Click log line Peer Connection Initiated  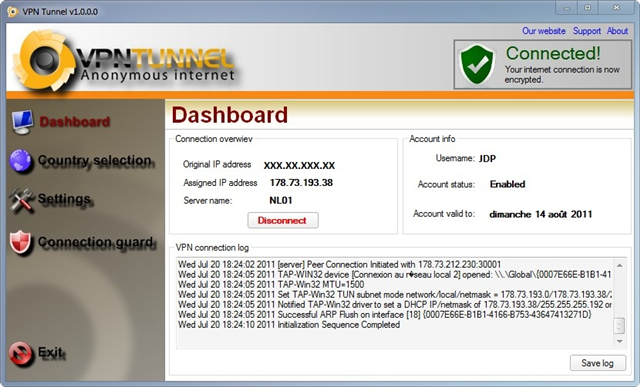339,264
